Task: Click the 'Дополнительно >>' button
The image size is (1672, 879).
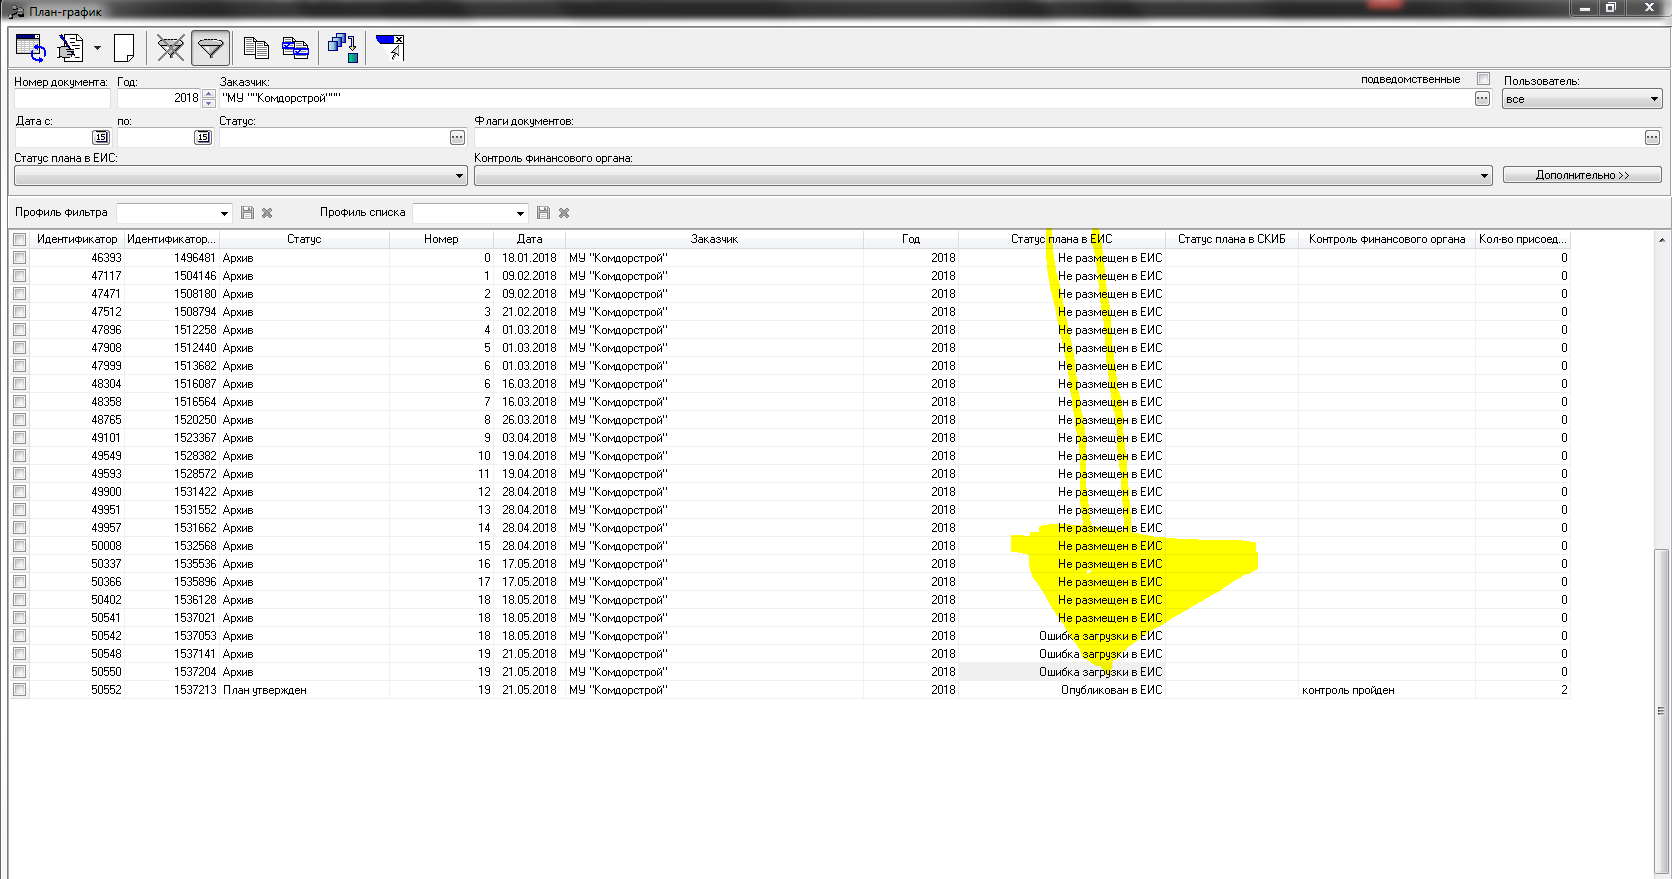Action: [1581, 175]
